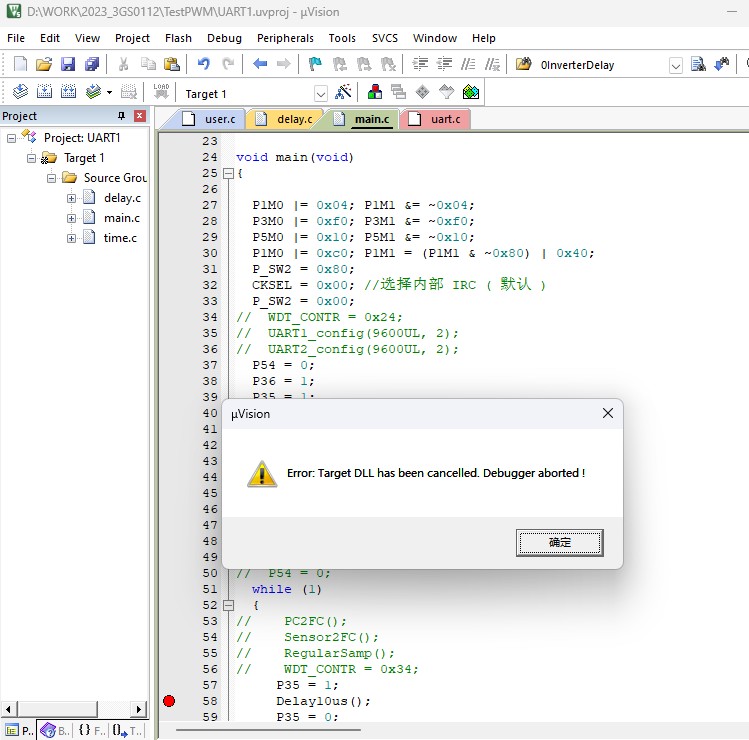Select the Functions tab at the panel bottom
This screenshot has height=740, width=749.
coord(92,730)
